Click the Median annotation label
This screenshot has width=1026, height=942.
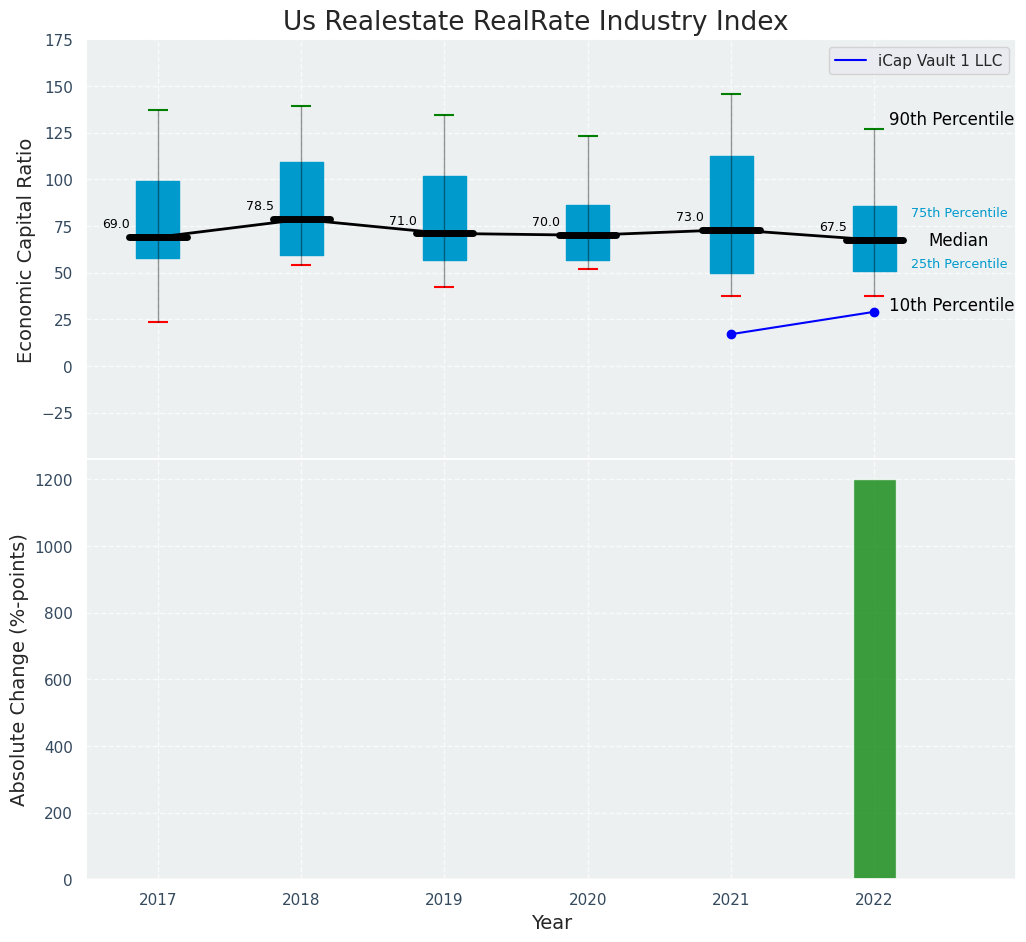(x=958, y=241)
